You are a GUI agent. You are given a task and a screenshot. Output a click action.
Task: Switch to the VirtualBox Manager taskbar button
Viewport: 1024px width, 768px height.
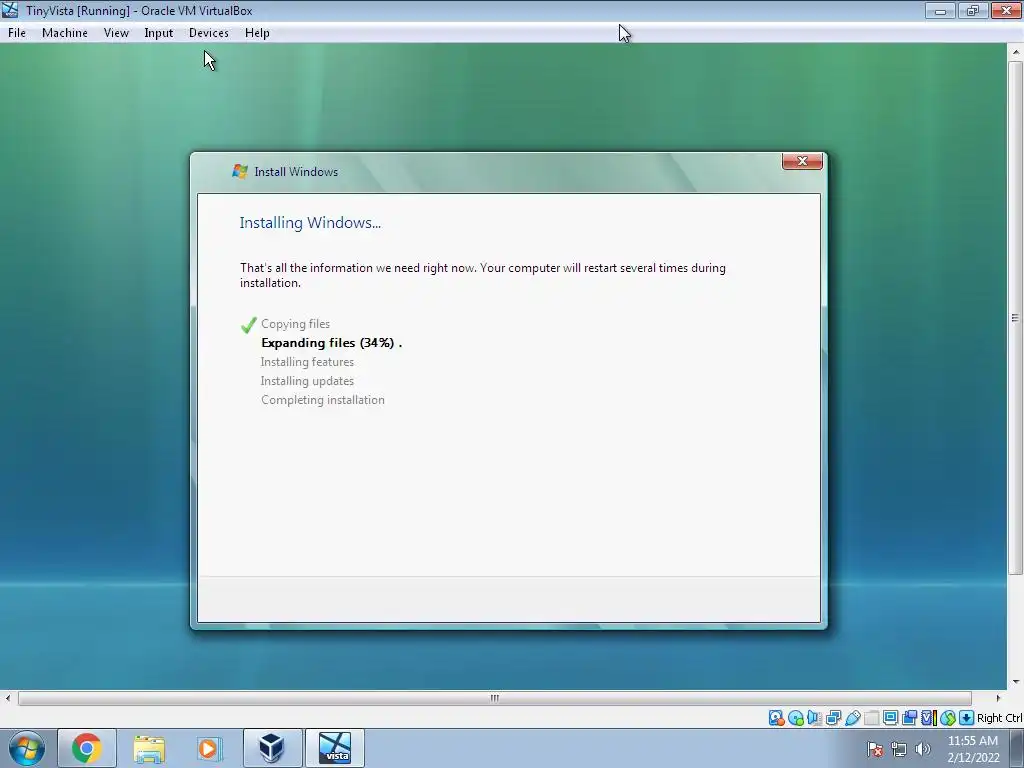click(272, 748)
